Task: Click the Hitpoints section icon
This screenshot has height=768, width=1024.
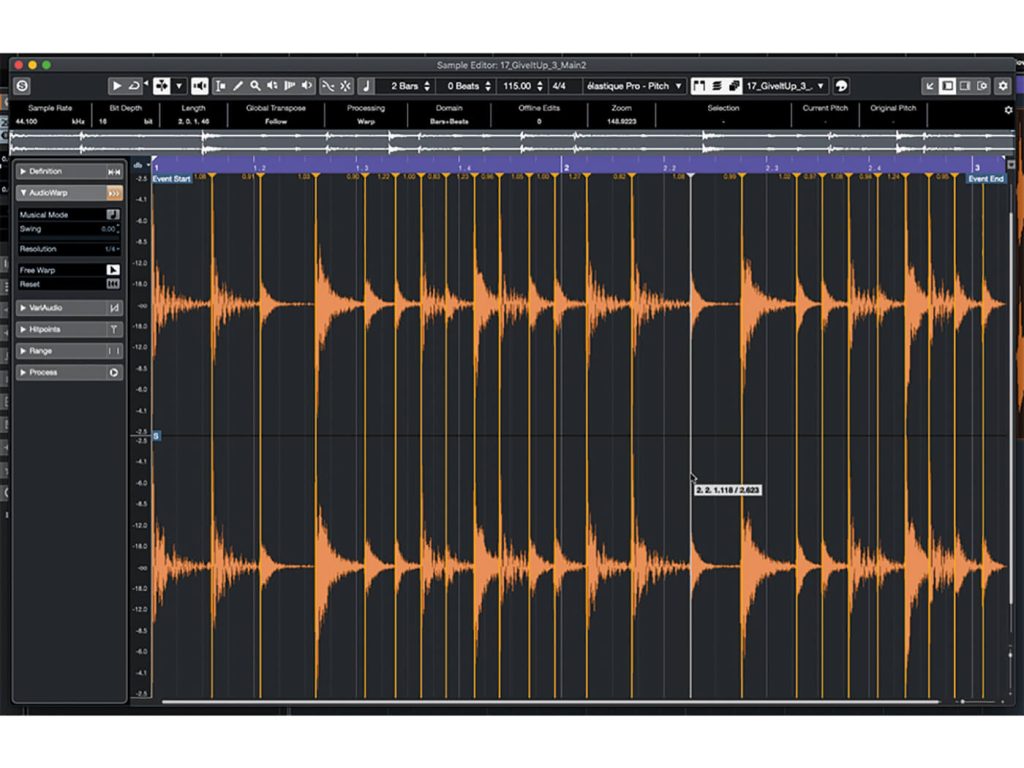Action: point(114,329)
